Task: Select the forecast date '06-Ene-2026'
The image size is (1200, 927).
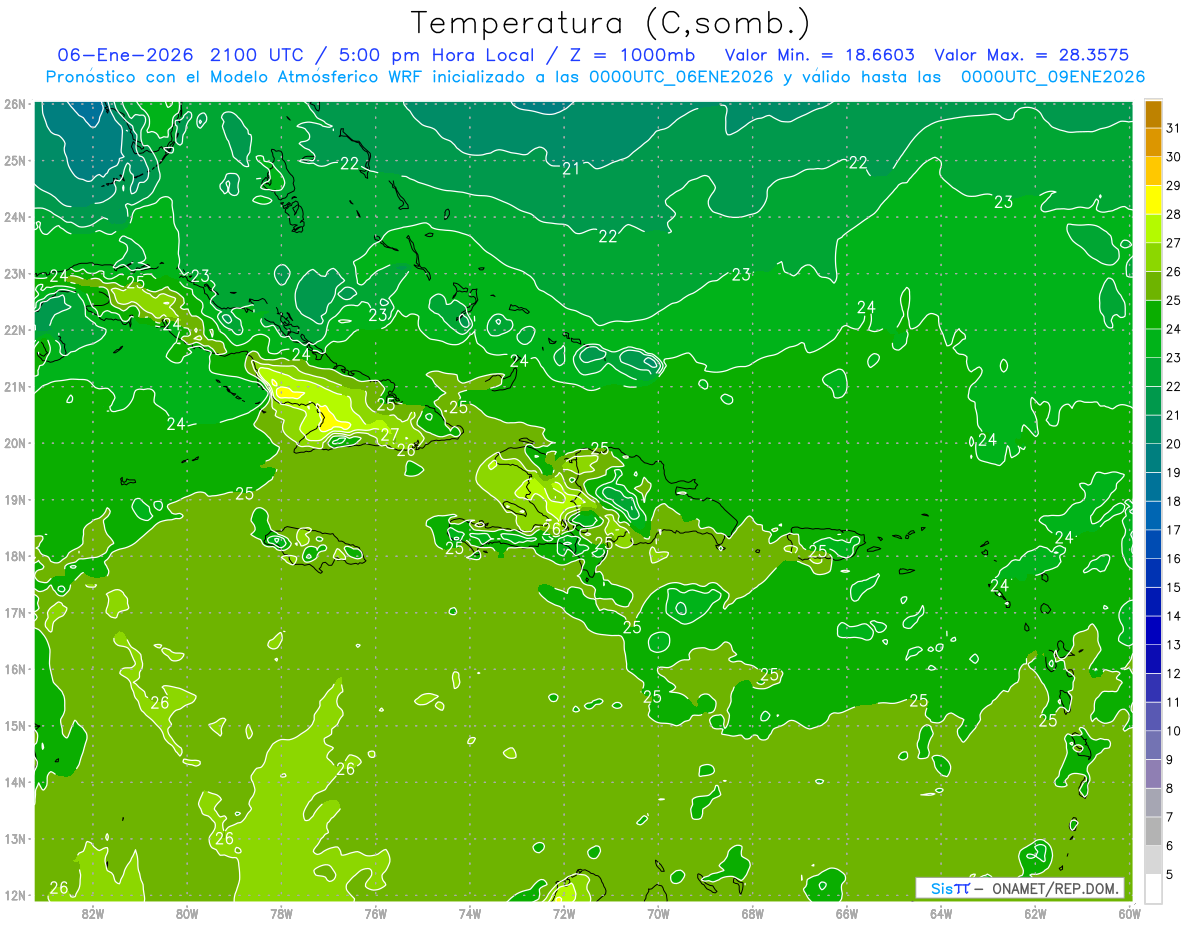Action: pos(126,54)
